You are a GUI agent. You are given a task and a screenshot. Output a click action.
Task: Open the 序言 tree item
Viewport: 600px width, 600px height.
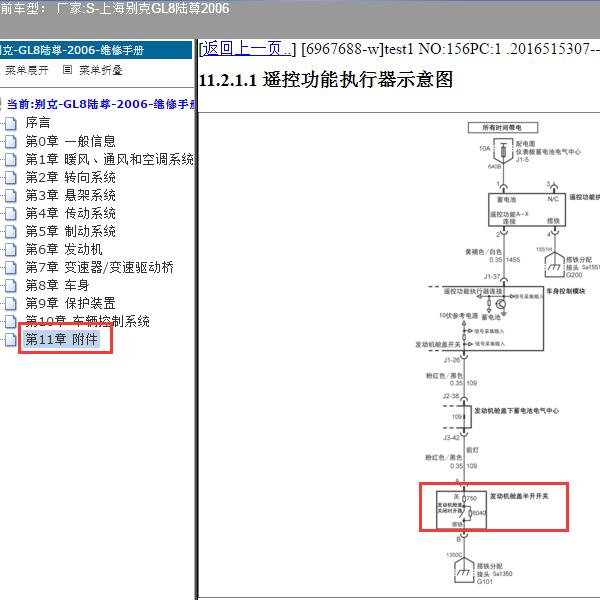coord(38,122)
